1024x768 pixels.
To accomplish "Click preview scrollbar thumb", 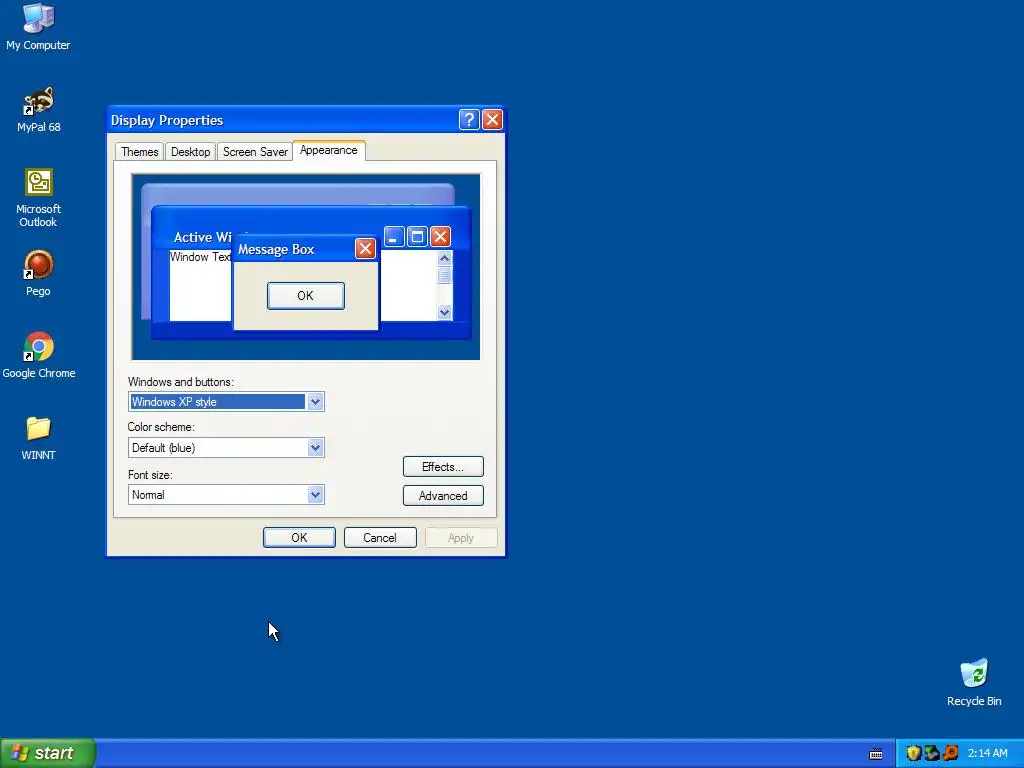I will pyautogui.click(x=444, y=275).
